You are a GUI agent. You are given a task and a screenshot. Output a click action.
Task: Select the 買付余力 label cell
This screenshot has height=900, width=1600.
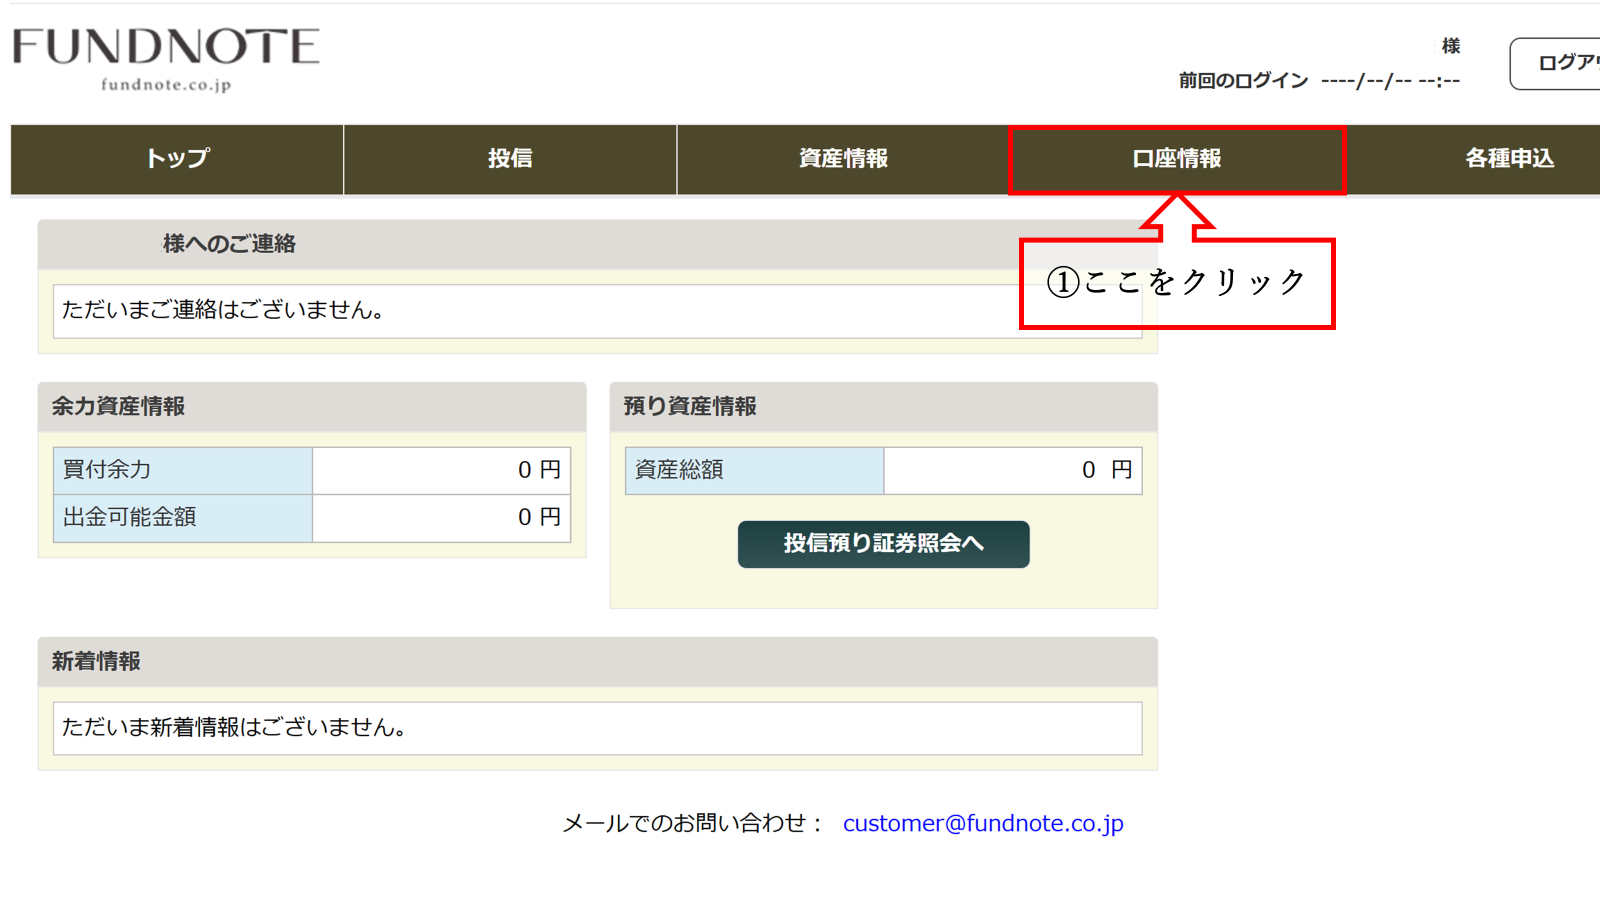point(182,470)
